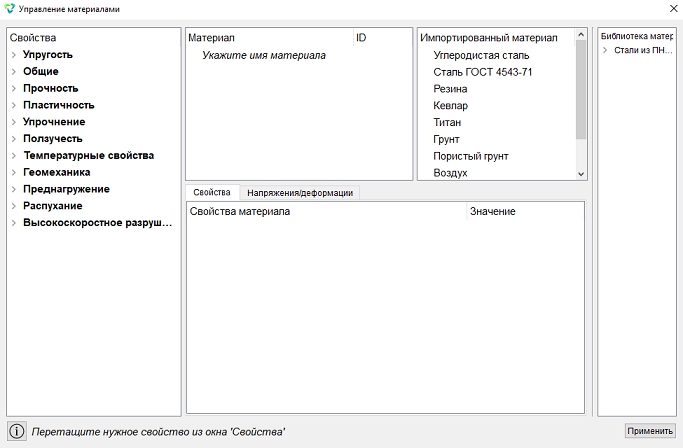Click scrollbar down arrow in imported materials

(x=581, y=174)
